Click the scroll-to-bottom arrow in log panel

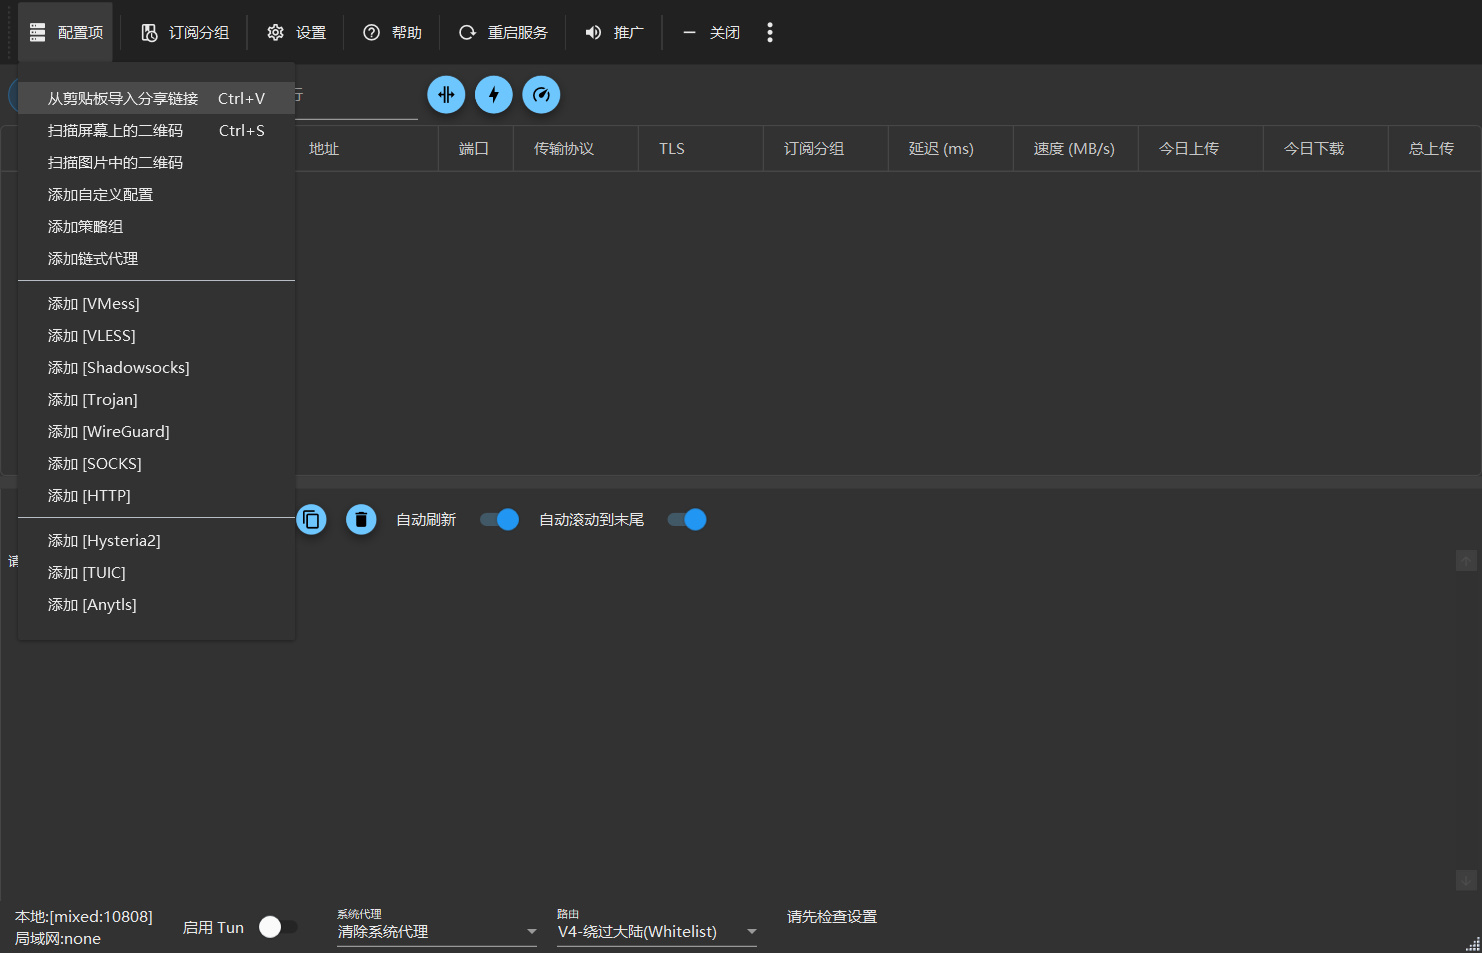[x=1465, y=880]
